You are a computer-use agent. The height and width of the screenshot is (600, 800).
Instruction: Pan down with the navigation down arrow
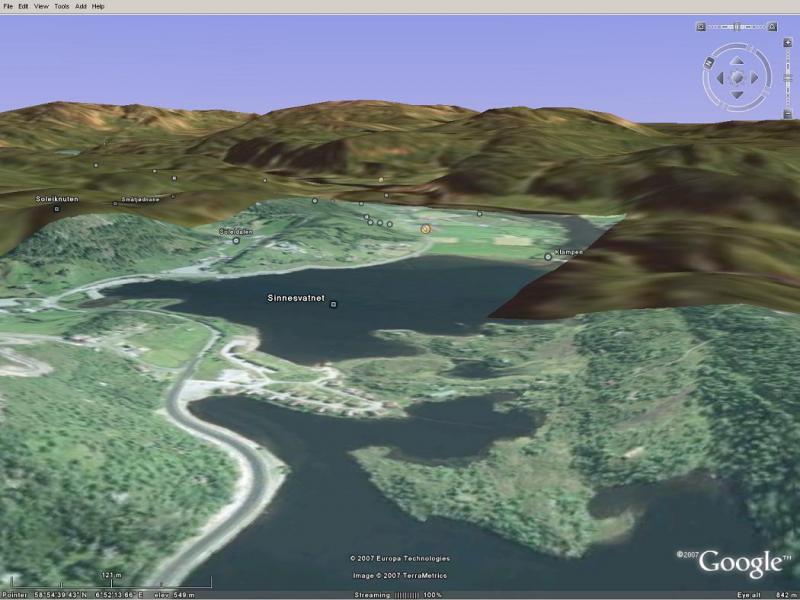(737, 94)
